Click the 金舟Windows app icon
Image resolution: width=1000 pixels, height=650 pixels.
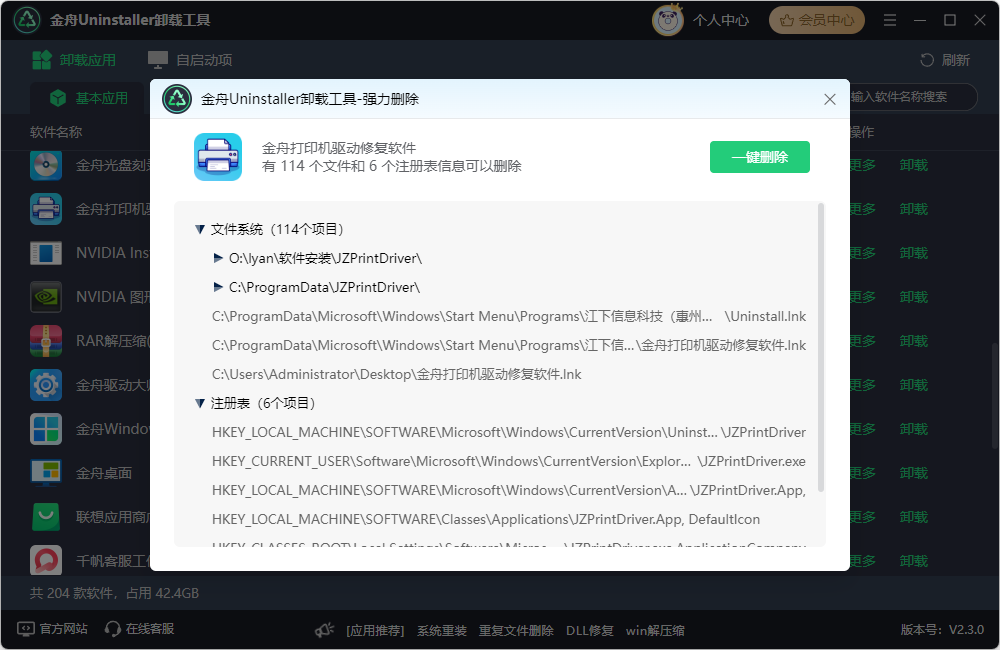tap(46, 429)
